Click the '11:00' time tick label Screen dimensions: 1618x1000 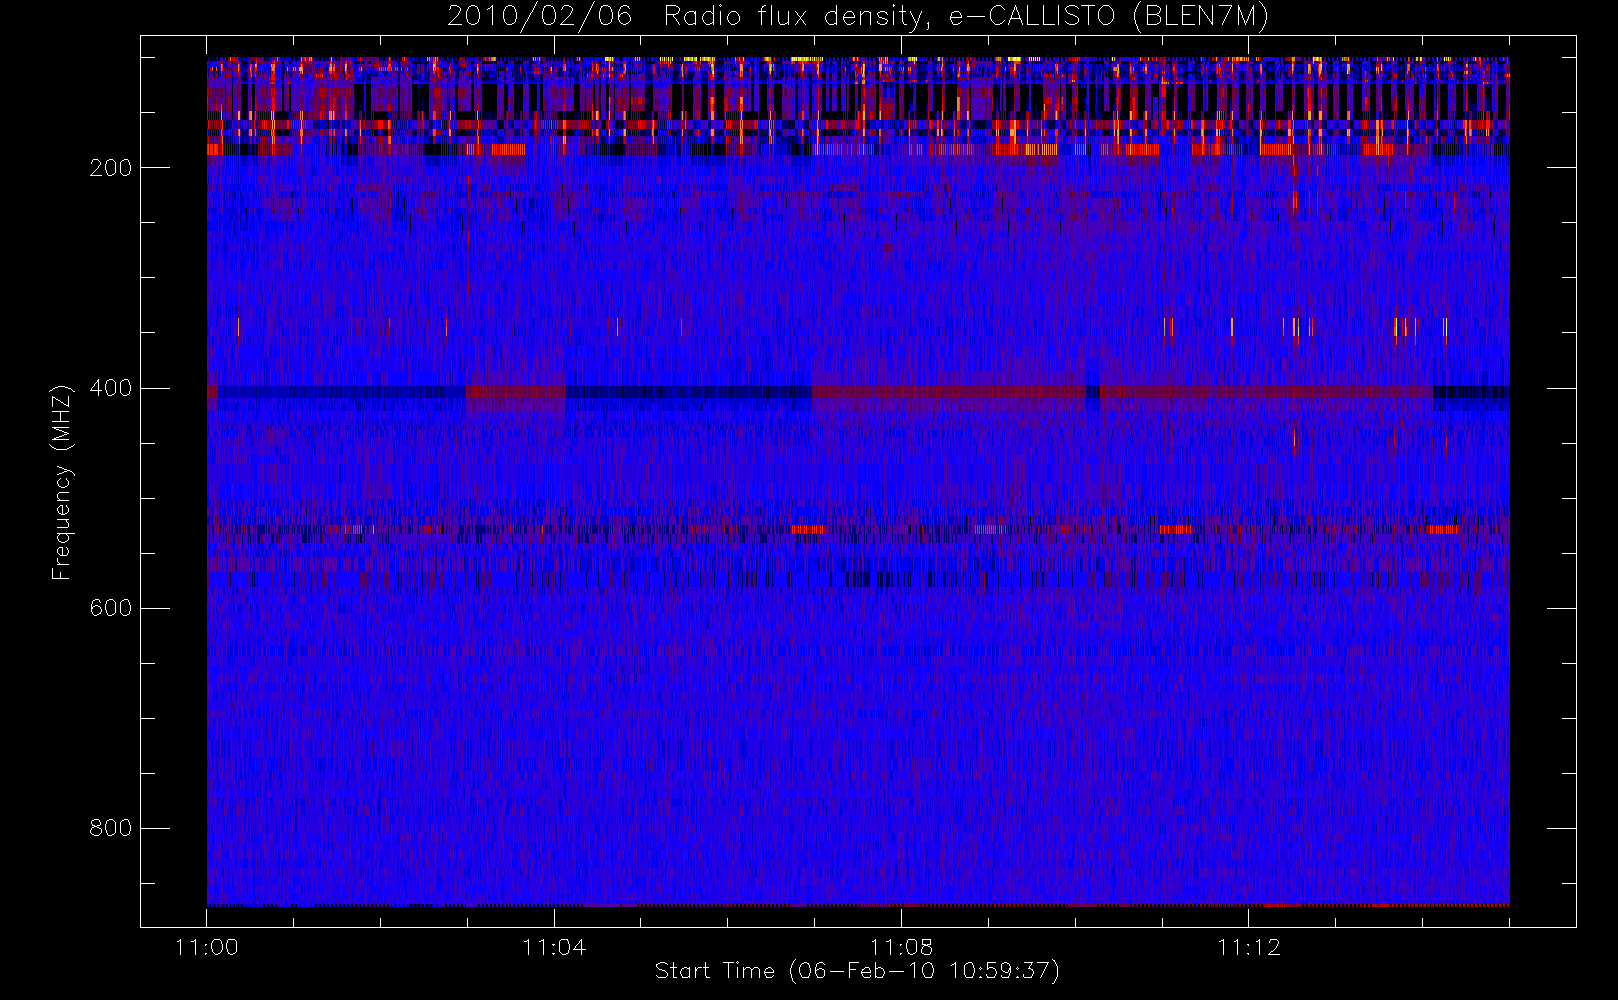(x=207, y=947)
